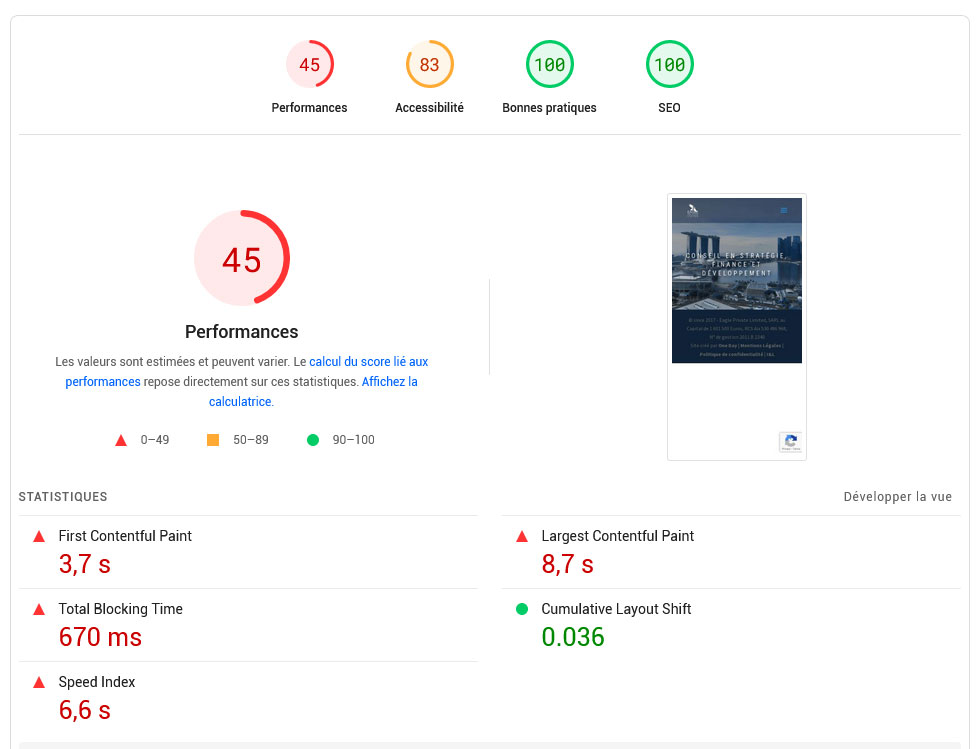Open the Affichez la calculatrice link

tap(390, 382)
